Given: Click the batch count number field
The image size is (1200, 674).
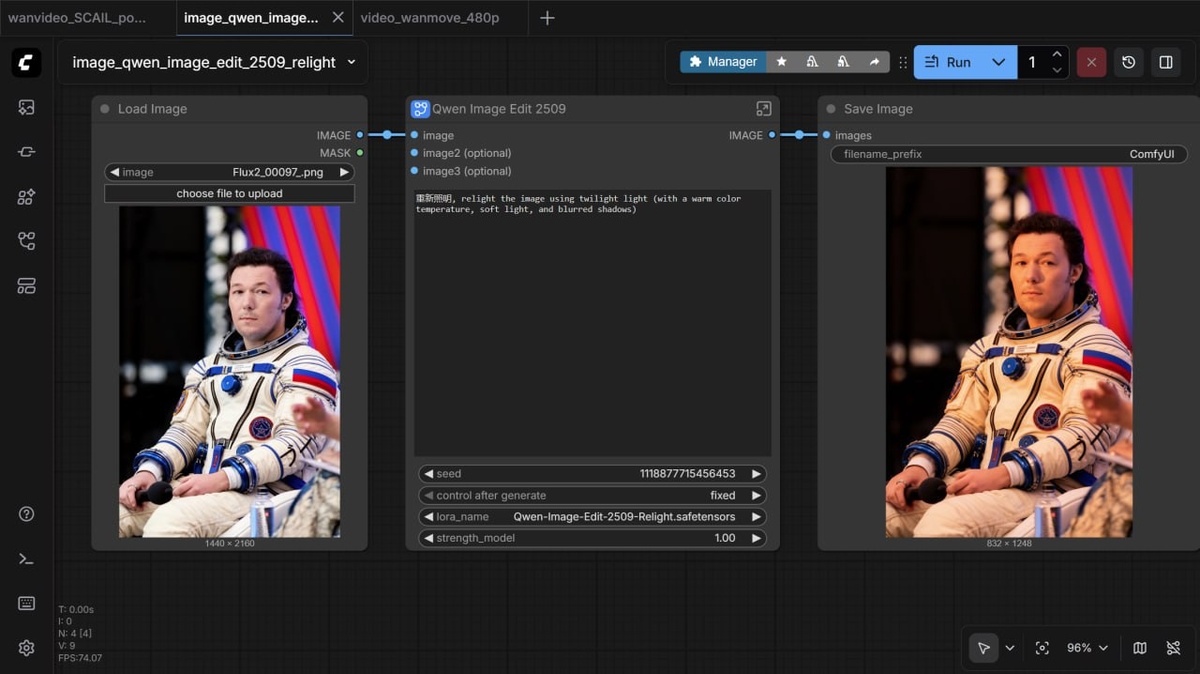Looking at the screenshot, I should (x=1033, y=62).
